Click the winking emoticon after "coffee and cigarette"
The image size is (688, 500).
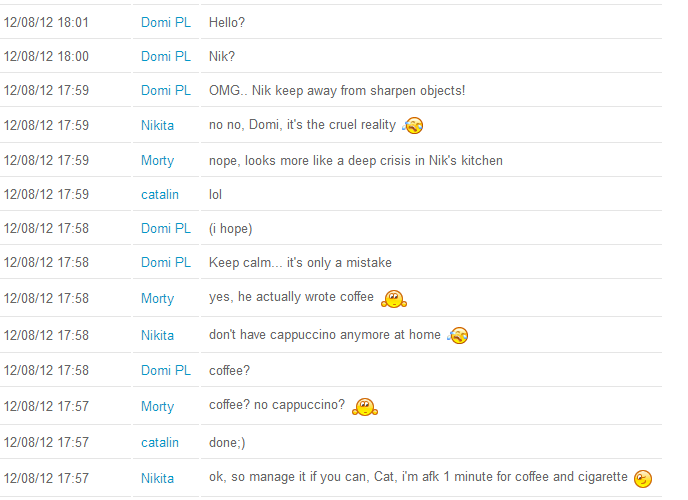(644, 478)
